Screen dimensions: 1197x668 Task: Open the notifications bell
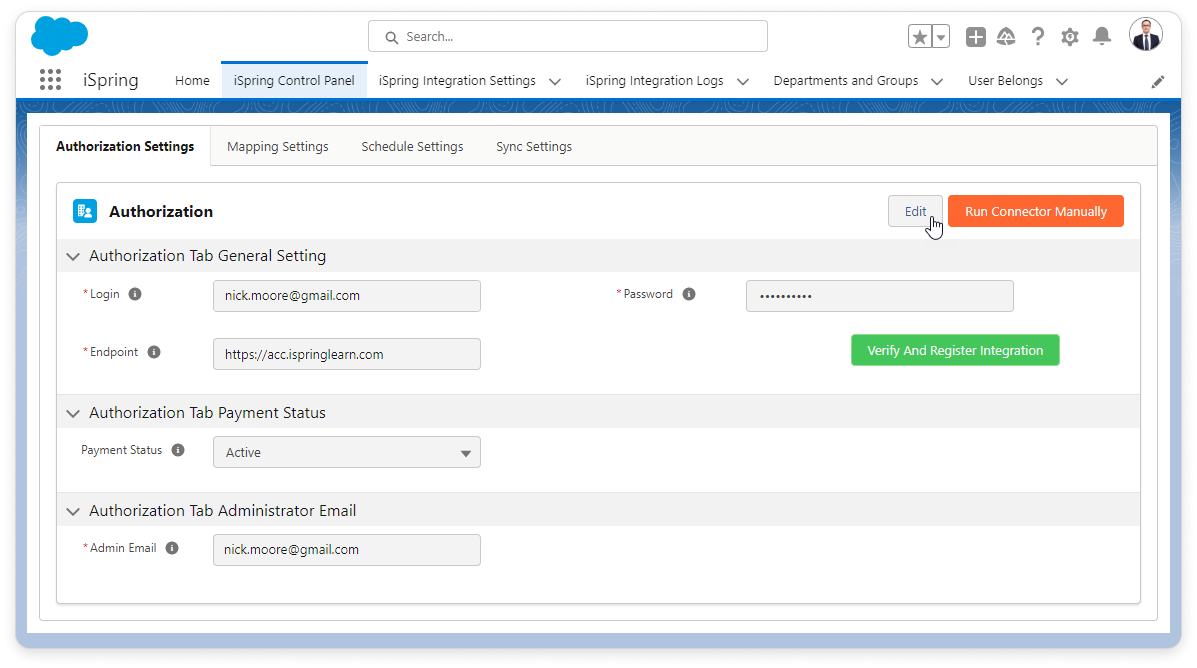[1102, 37]
